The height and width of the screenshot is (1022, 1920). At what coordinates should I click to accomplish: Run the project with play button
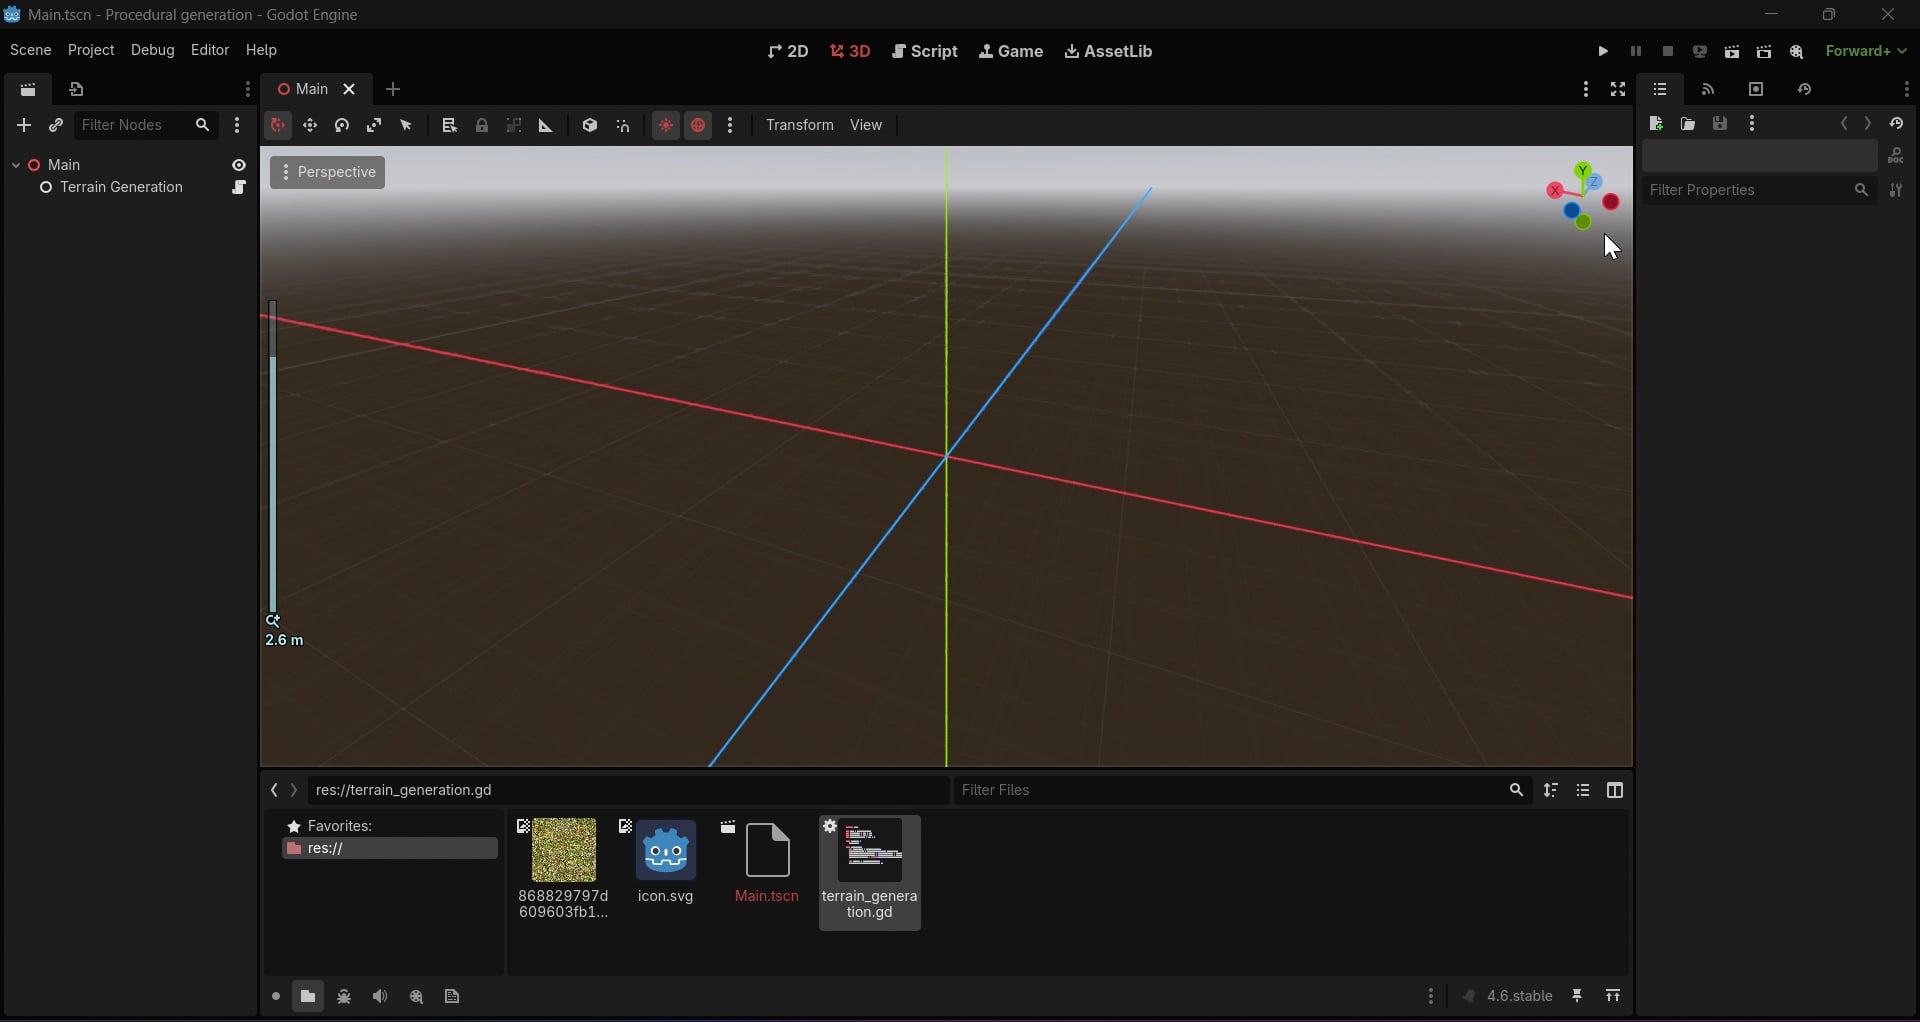coord(1603,52)
